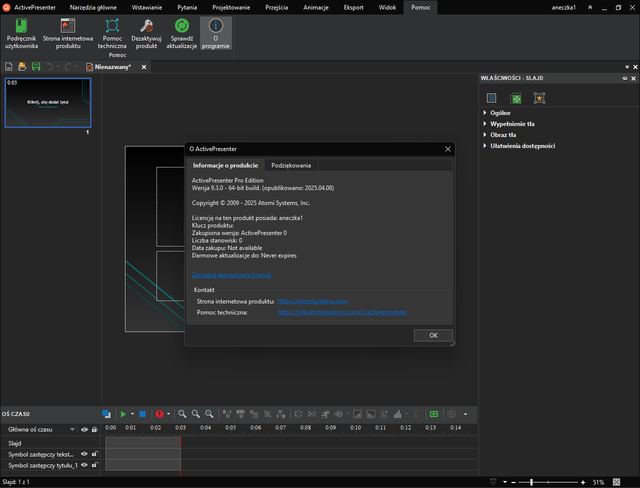Click the red record button in timeline
This screenshot has width=640, height=488.
click(x=159, y=414)
